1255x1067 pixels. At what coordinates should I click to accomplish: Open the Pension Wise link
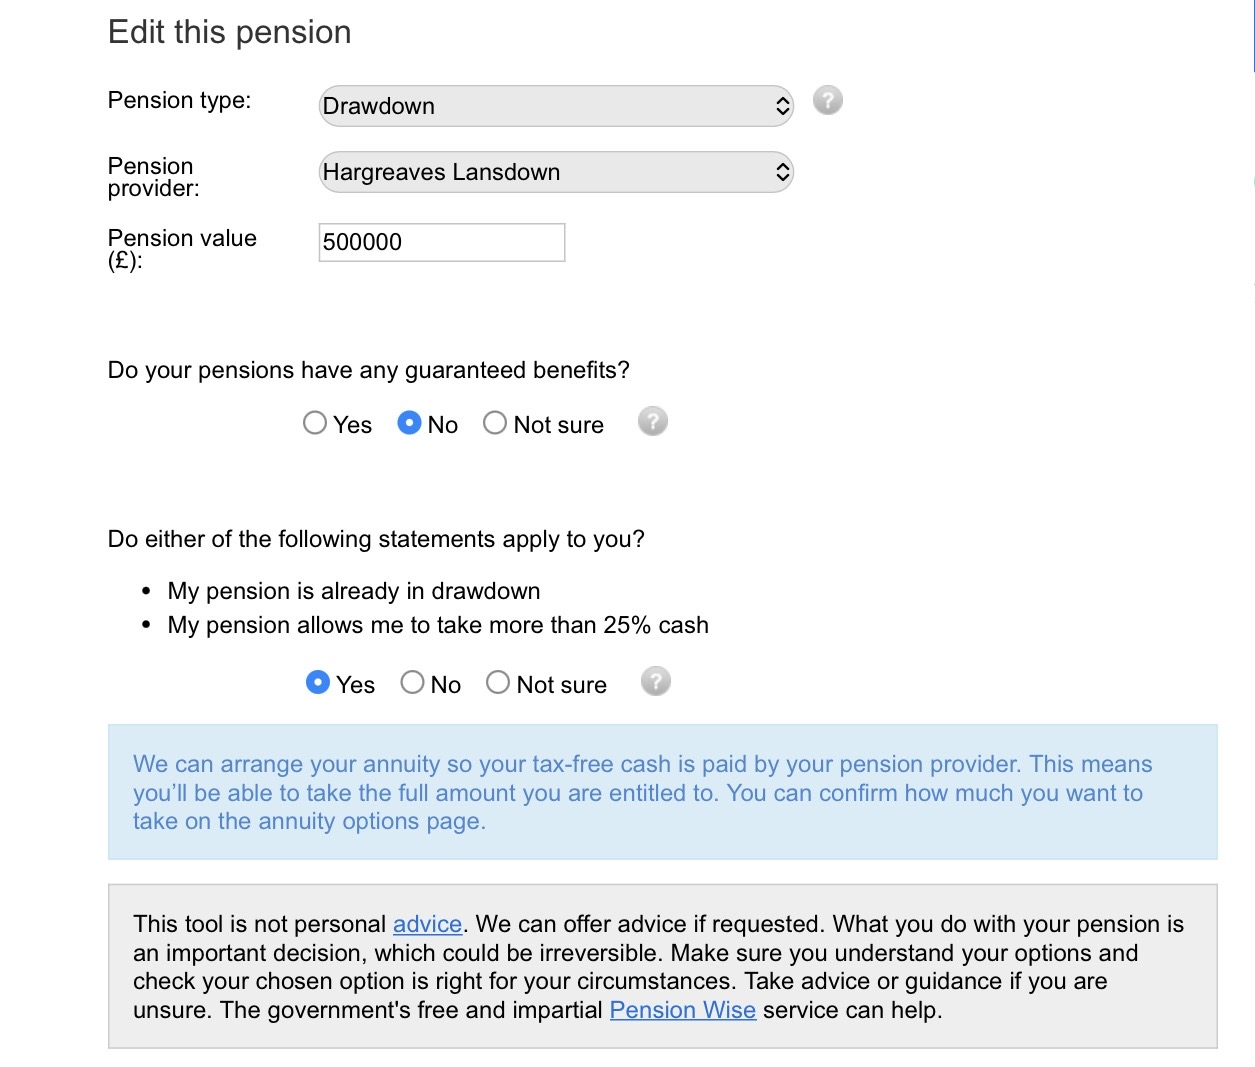pyautogui.click(x=682, y=1010)
